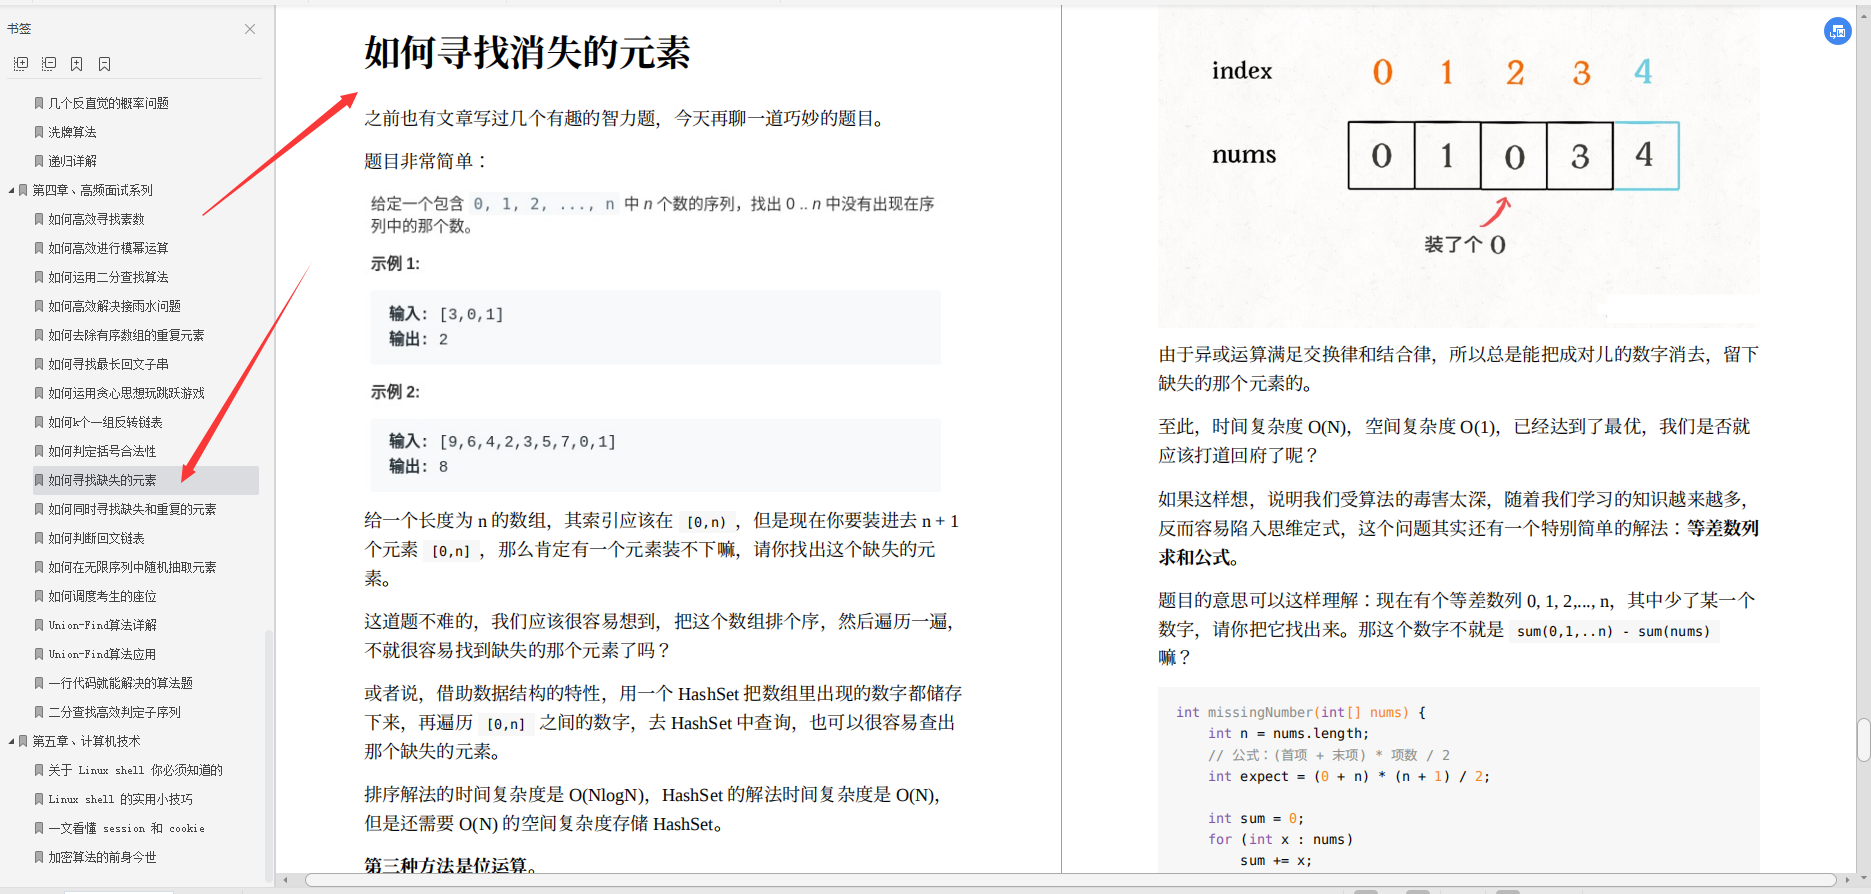The width and height of the screenshot is (1871, 894).
Task: Collapse all bookmarks with the minus-box icon
Action: point(48,64)
